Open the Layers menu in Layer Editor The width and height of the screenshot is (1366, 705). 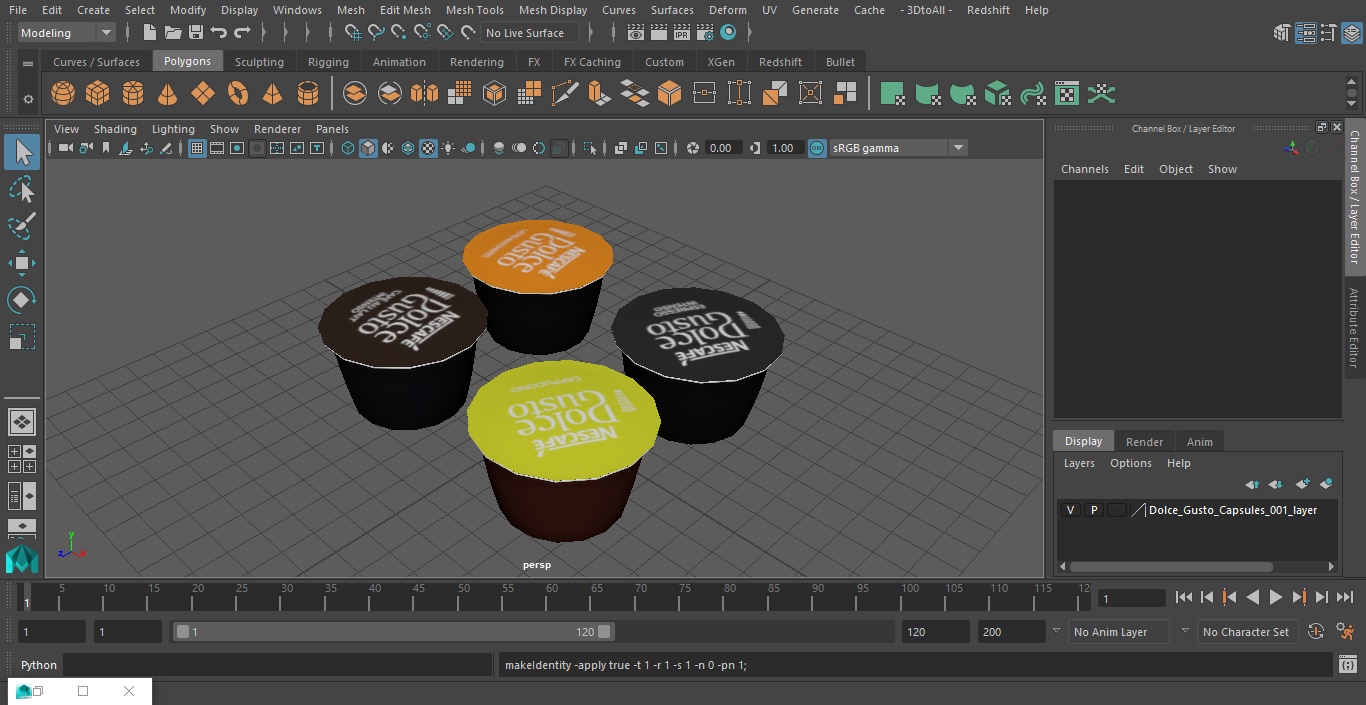tap(1078, 463)
